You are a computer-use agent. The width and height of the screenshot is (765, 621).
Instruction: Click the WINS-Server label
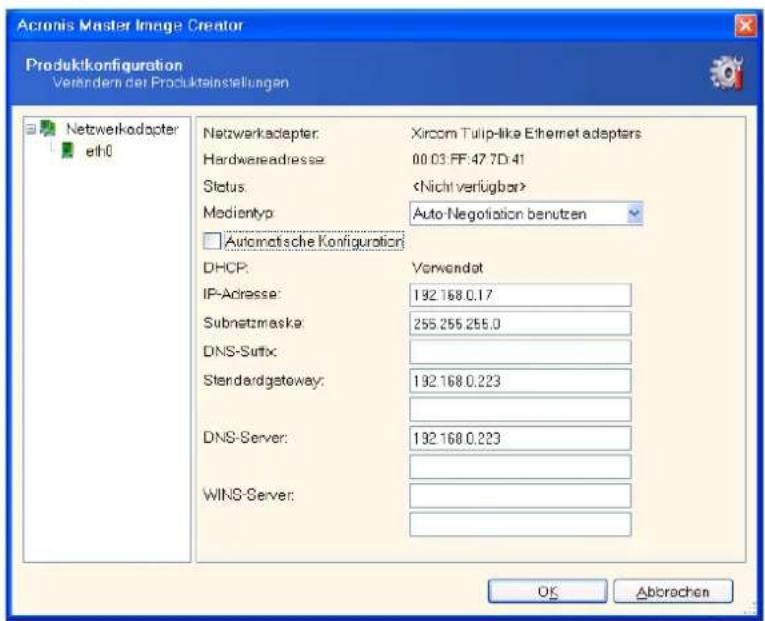click(x=249, y=496)
